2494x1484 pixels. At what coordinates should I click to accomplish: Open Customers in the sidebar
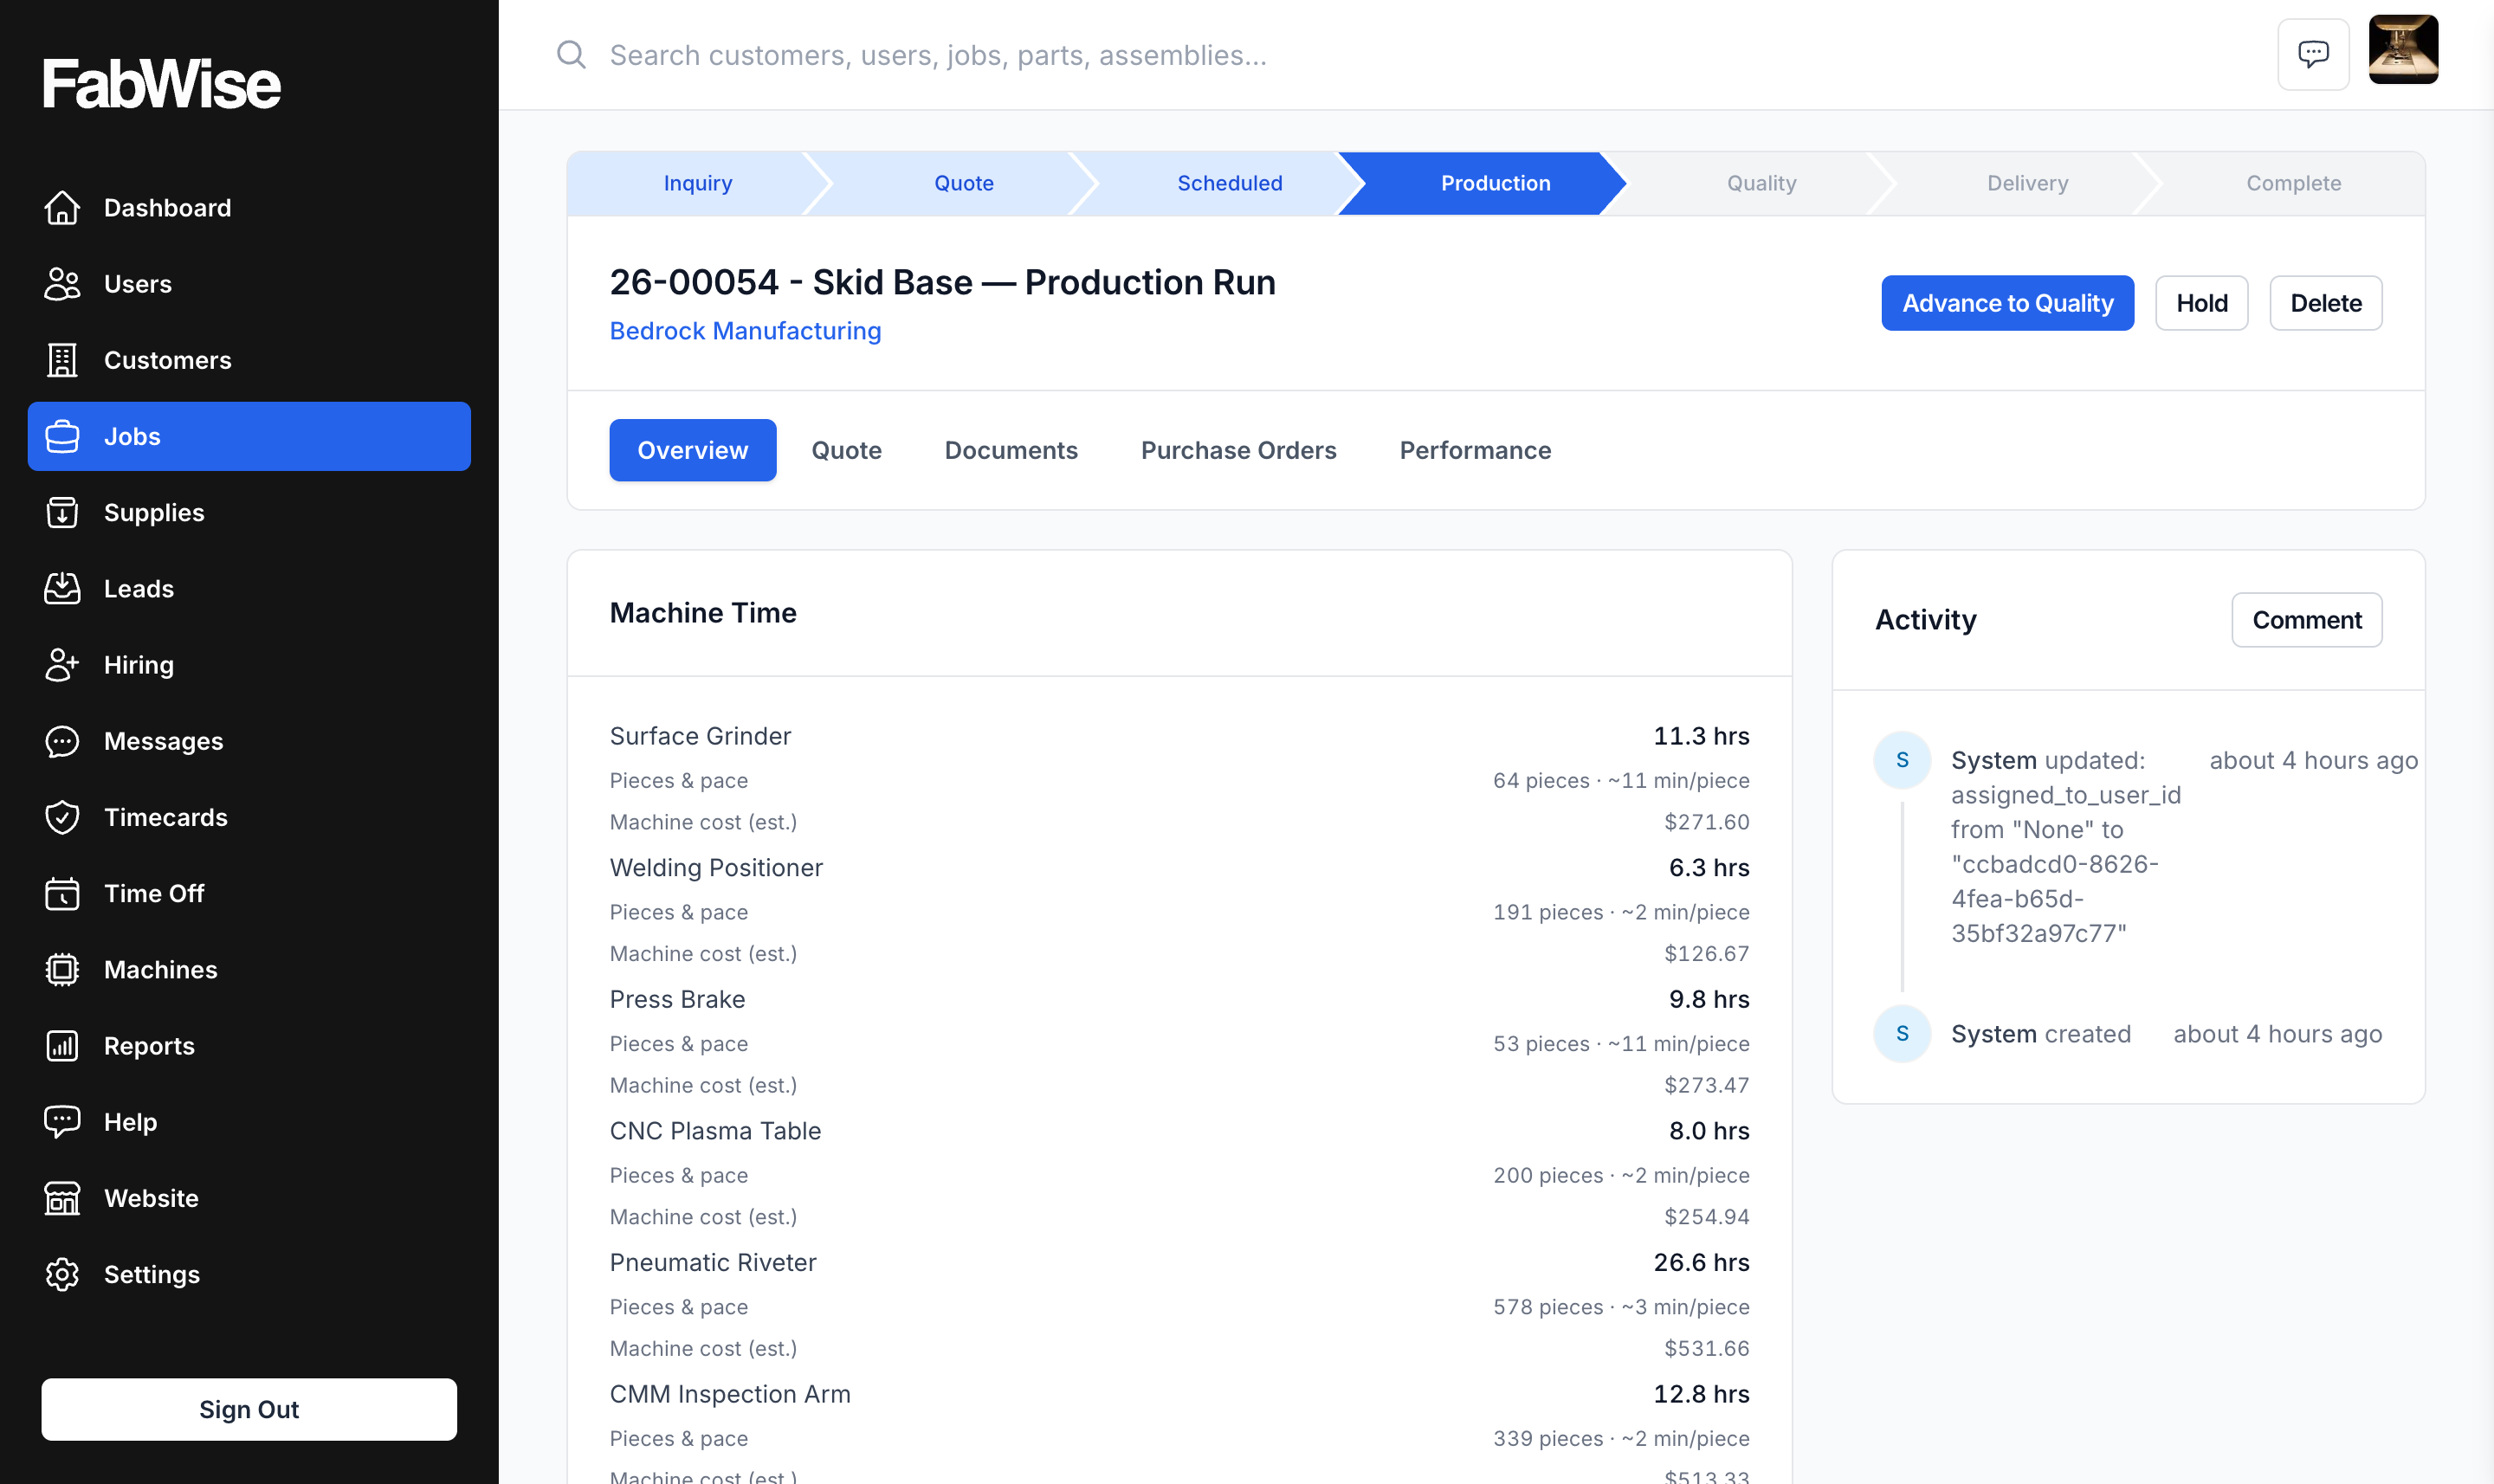point(249,360)
